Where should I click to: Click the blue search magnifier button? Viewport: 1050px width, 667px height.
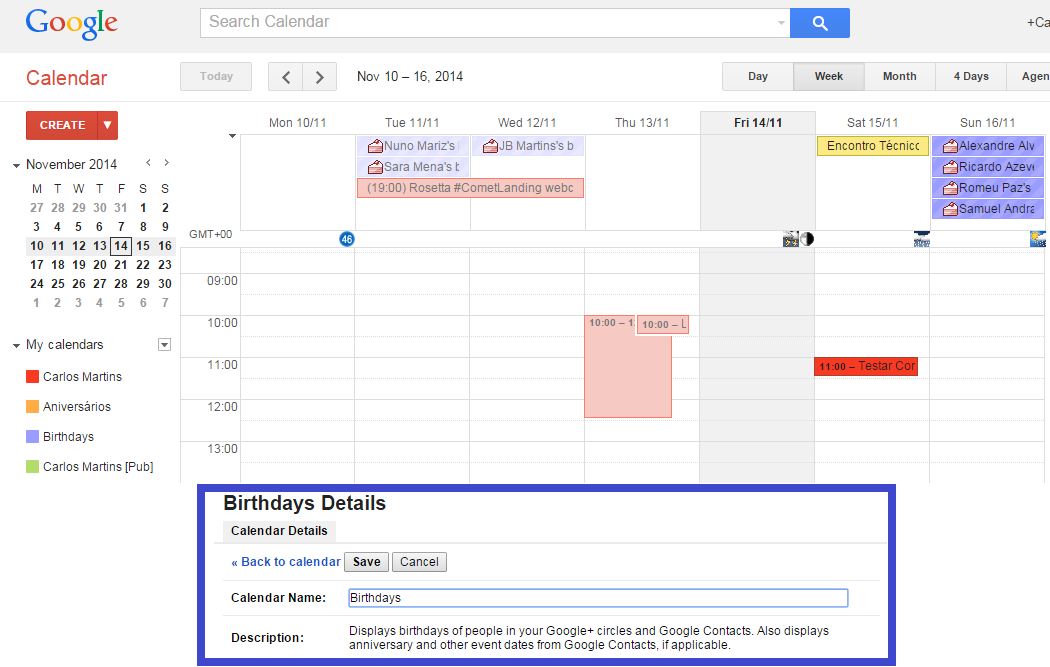pyautogui.click(x=820, y=23)
